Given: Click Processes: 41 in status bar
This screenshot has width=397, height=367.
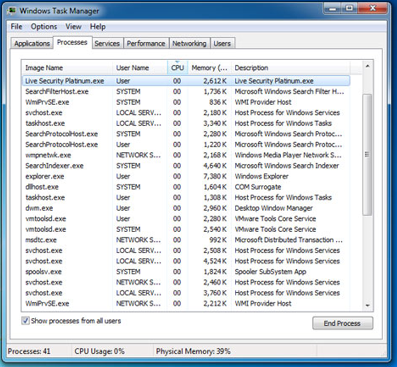Looking at the screenshot, I should click(29, 351).
